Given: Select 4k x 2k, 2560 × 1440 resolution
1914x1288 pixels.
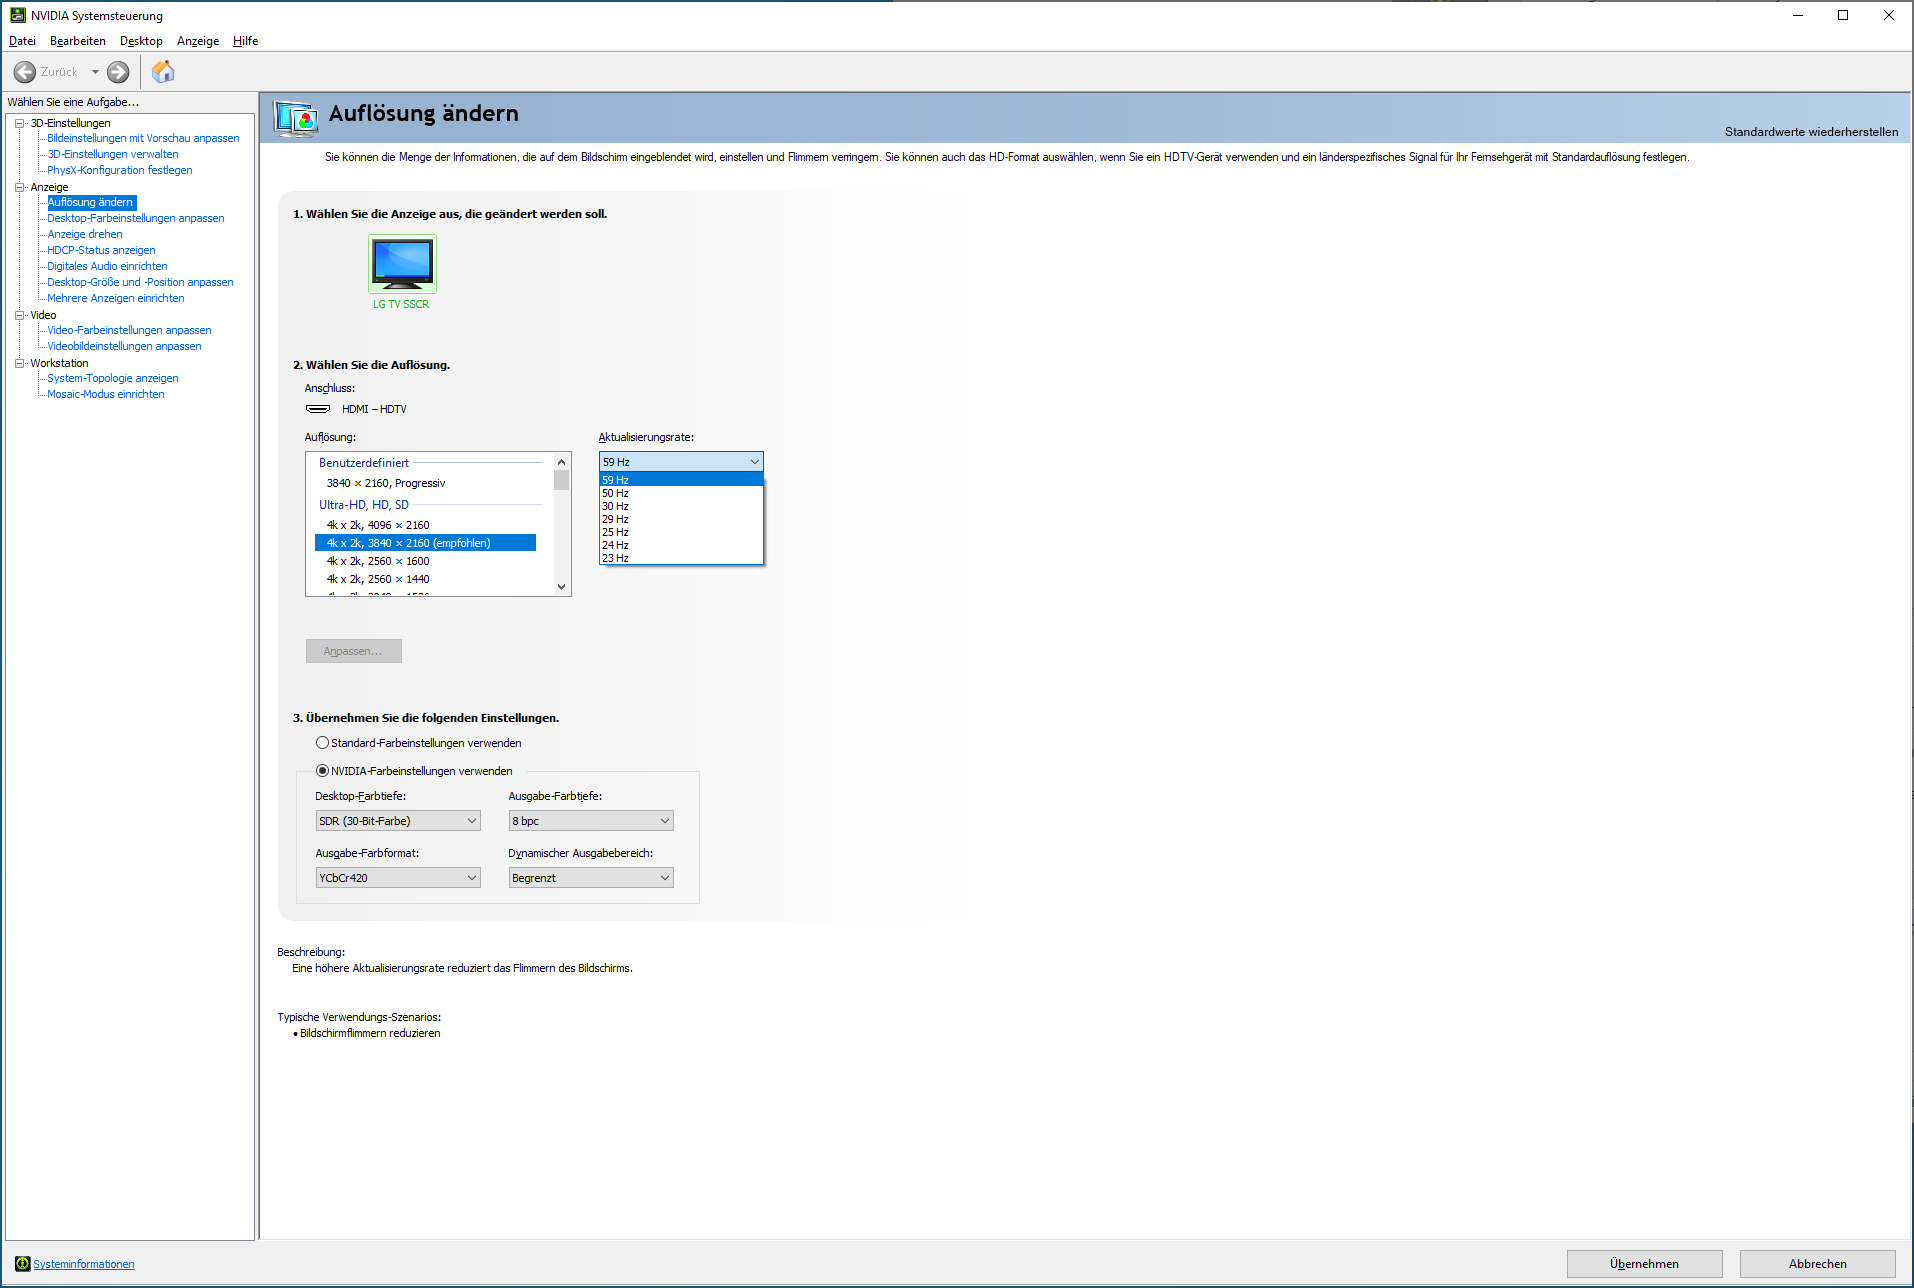Looking at the screenshot, I should pyautogui.click(x=378, y=579).
